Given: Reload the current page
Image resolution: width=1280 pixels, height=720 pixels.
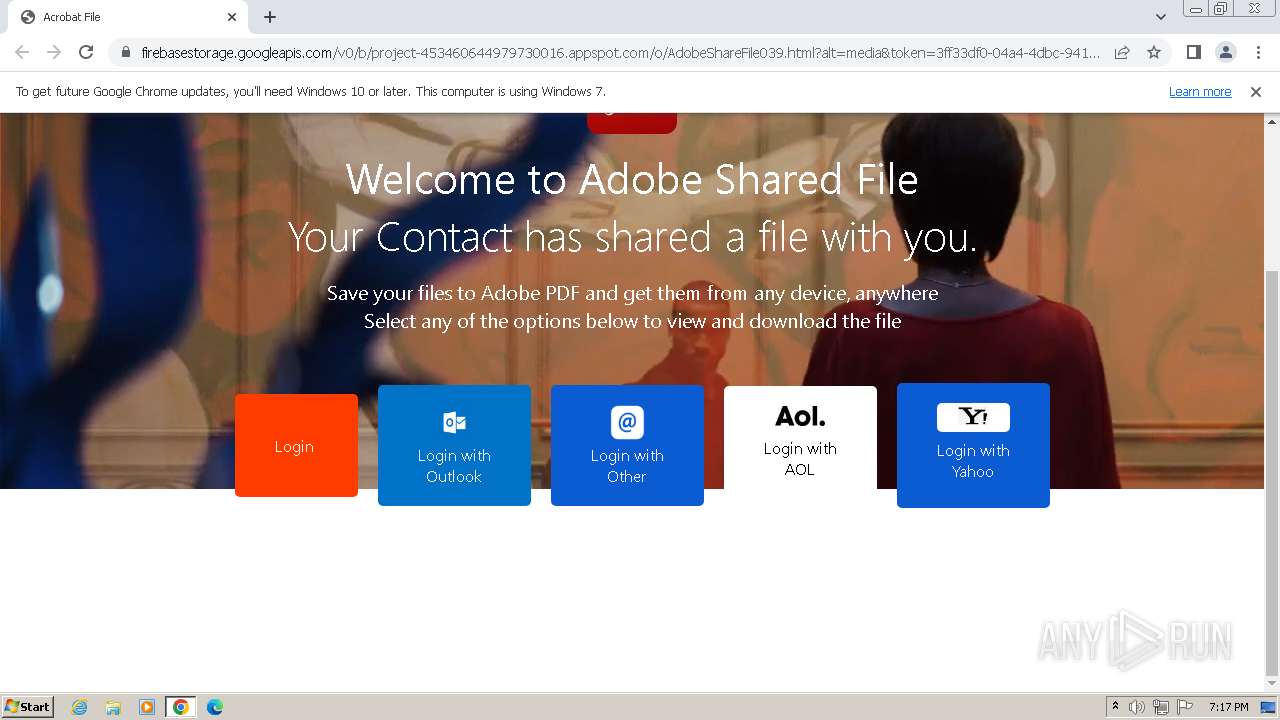Looking at the screenshot, I should pos(86,52).
